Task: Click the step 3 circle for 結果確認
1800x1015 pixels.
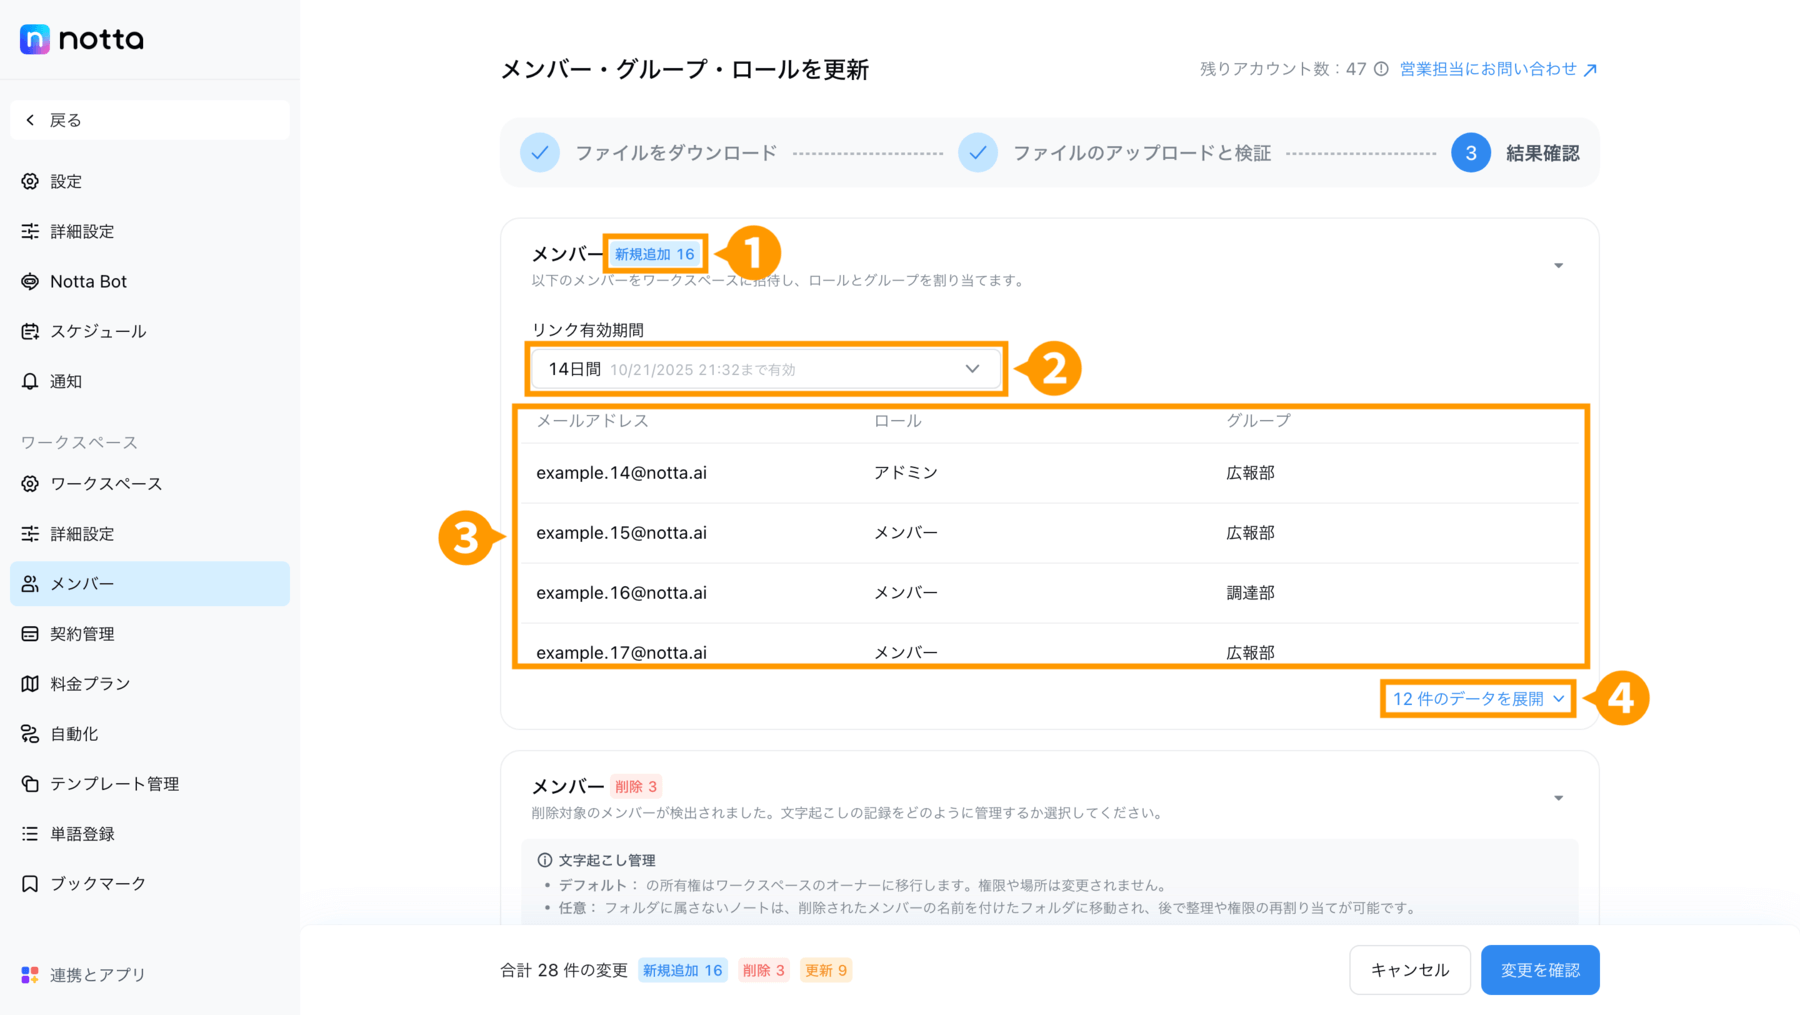Action: (1471, 153)
